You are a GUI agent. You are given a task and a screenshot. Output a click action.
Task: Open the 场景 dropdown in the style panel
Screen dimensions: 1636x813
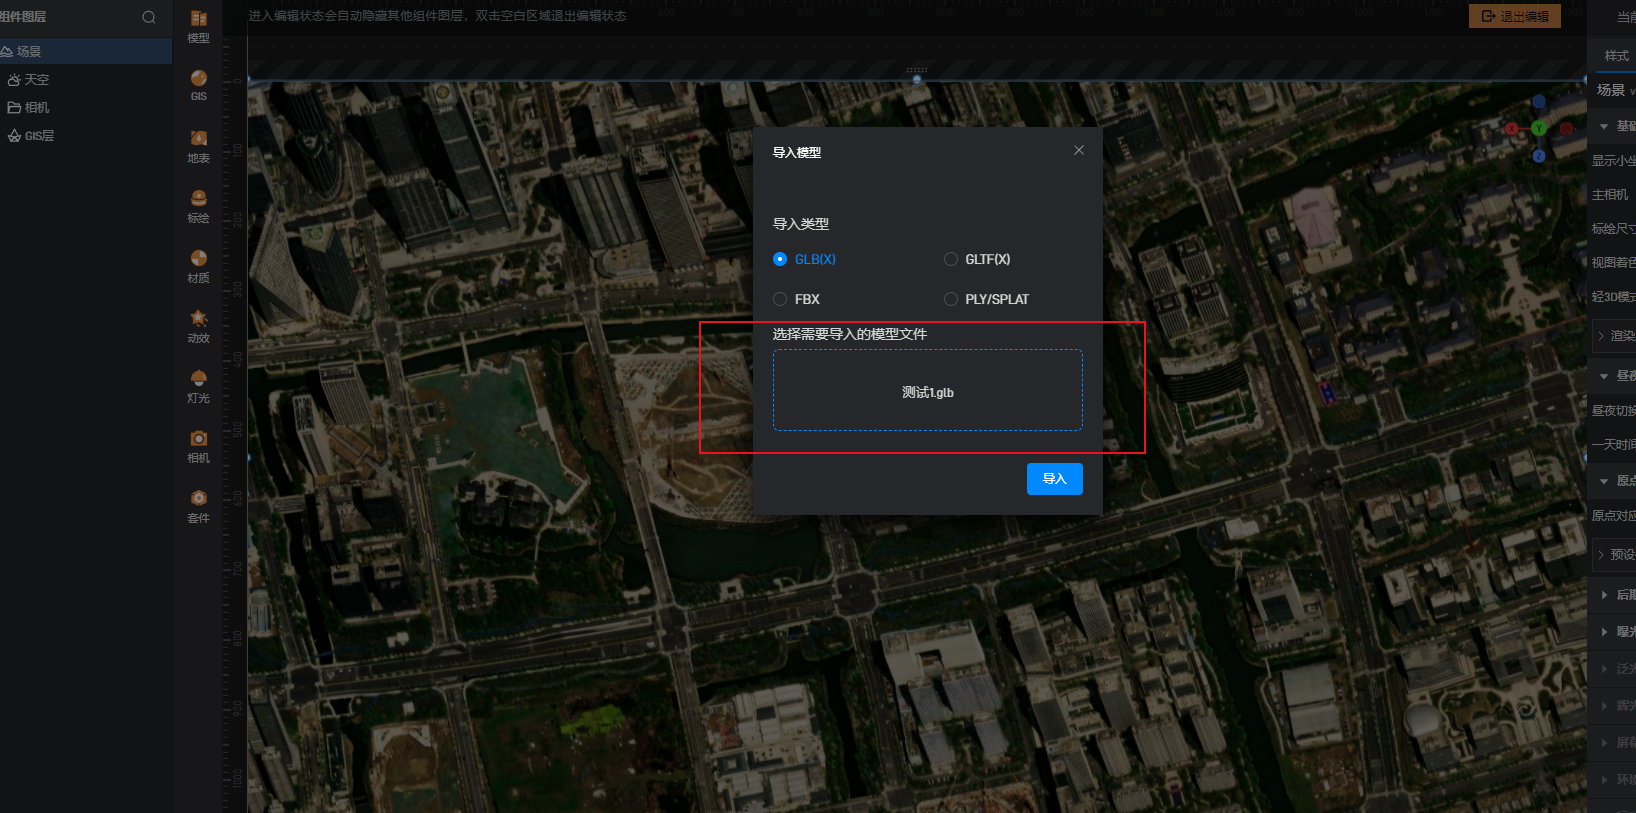(1615, 90)
